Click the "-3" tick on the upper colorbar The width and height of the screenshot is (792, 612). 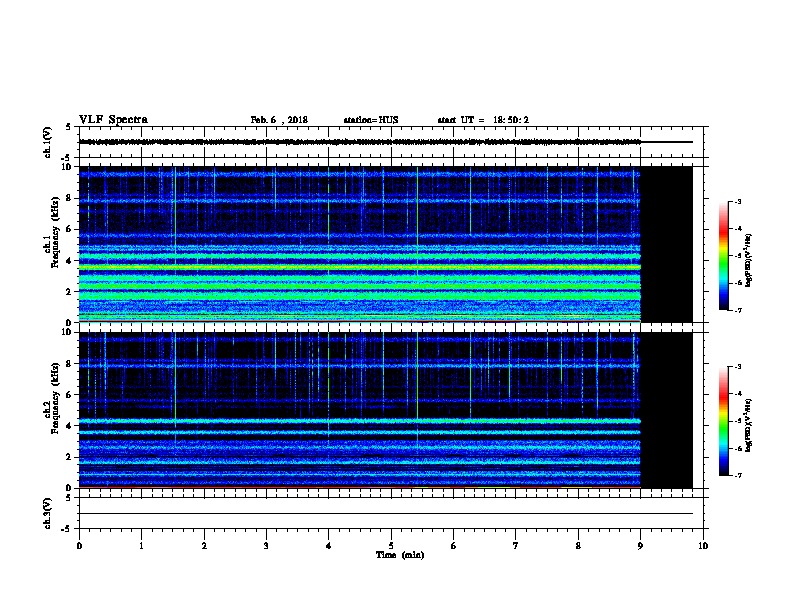[x=737, y=202]
